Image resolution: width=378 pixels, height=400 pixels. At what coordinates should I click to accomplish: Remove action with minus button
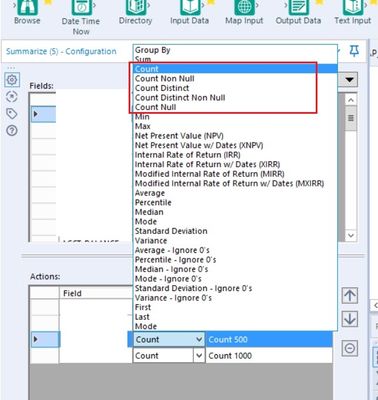coord(350,348)
